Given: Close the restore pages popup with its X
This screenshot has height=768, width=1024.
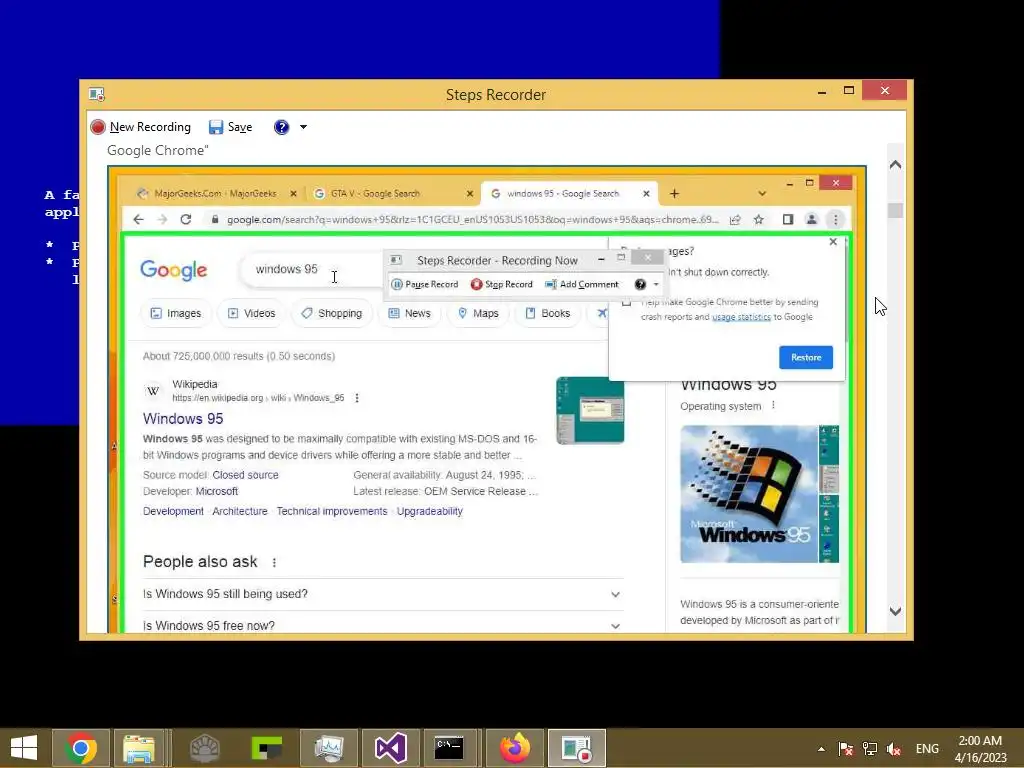Looking at the screenshot, I should [833, 242].
